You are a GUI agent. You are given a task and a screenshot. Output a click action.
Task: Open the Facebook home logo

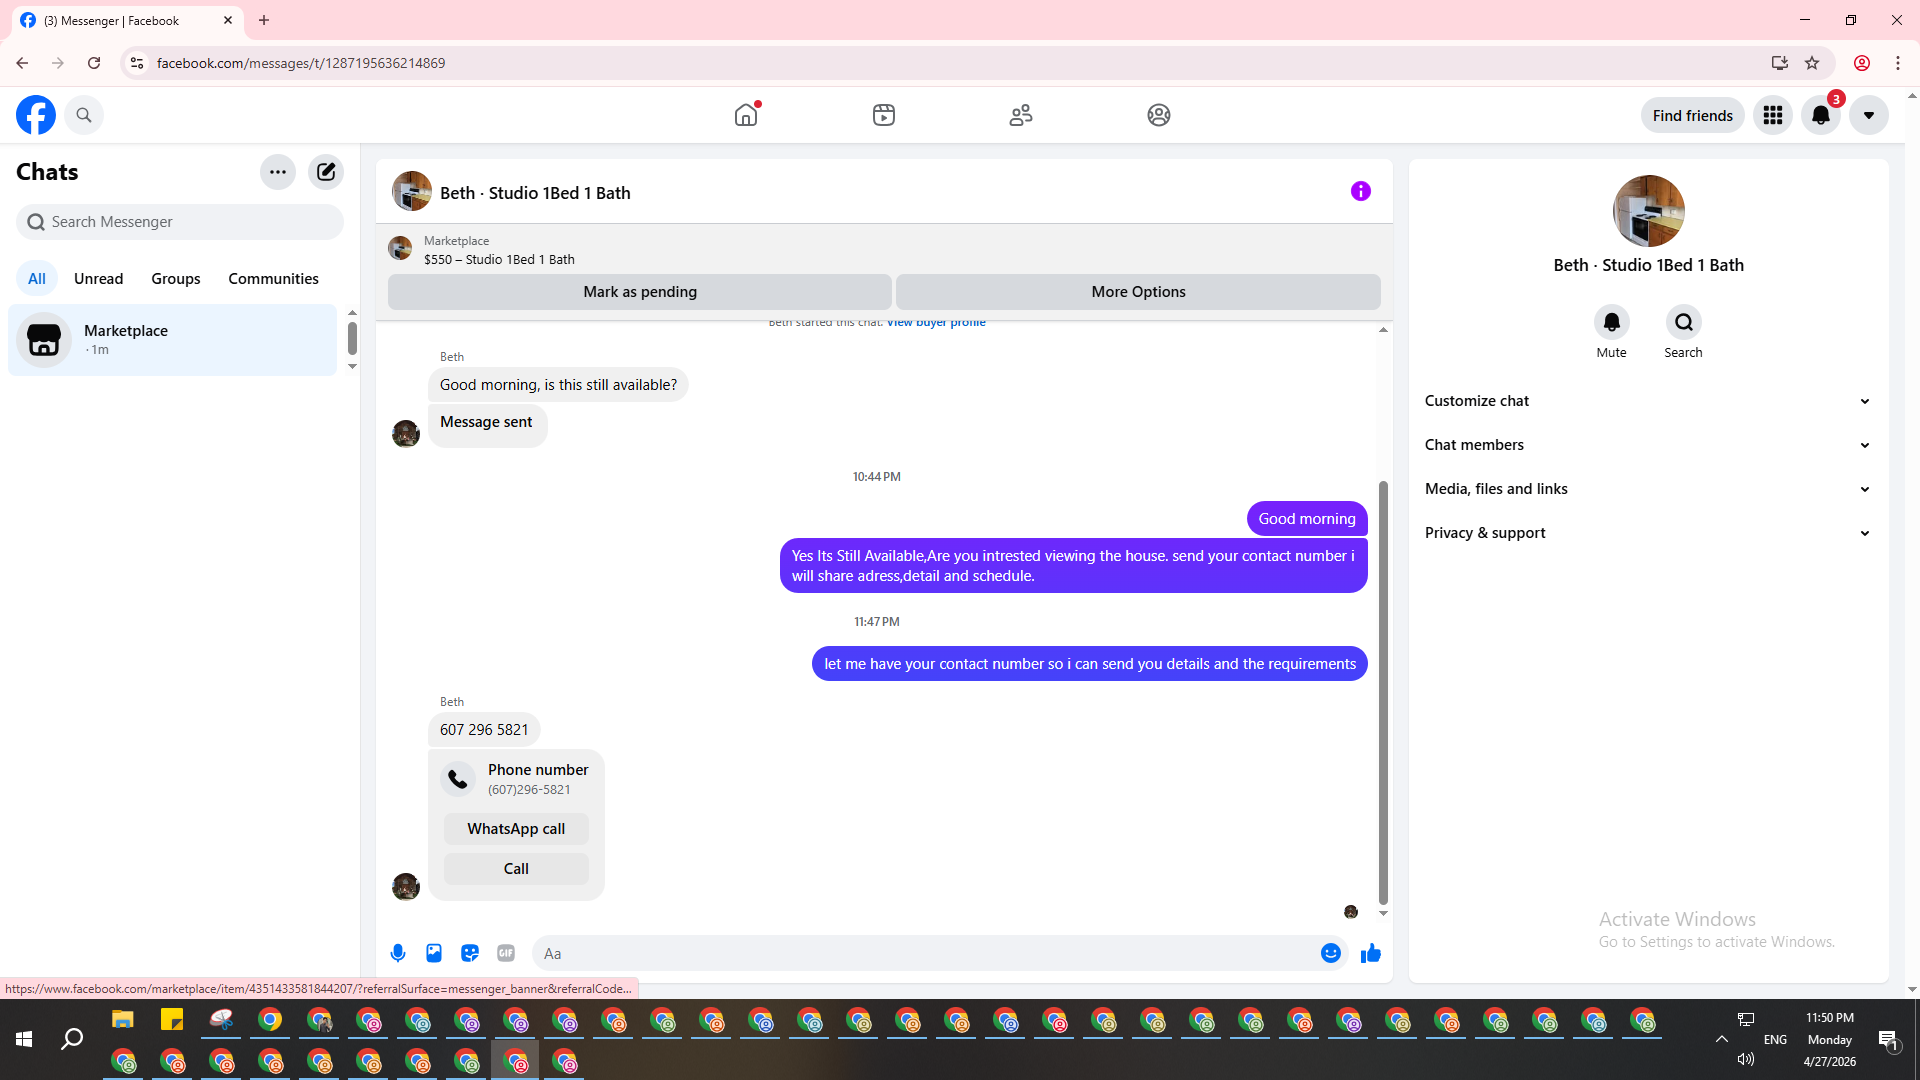36,115
